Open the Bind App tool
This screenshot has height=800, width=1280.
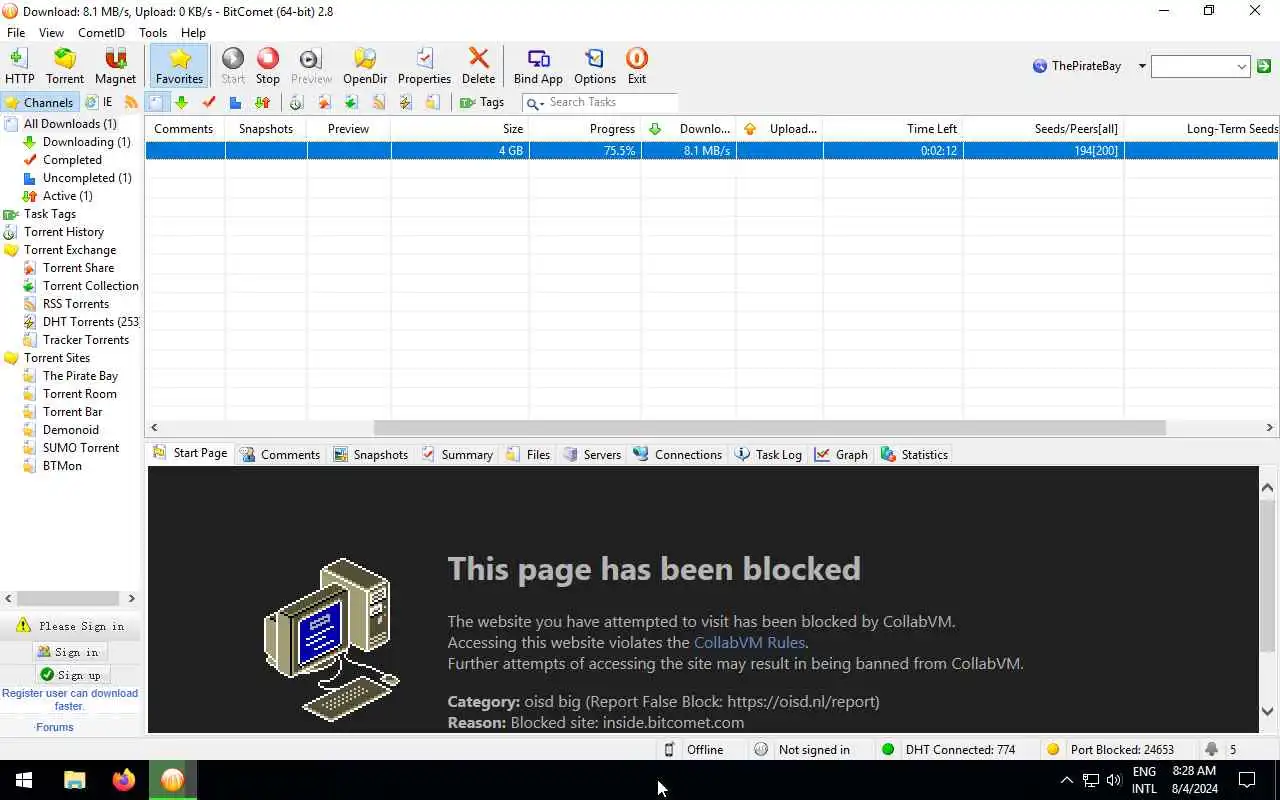[x=538, y=66]
